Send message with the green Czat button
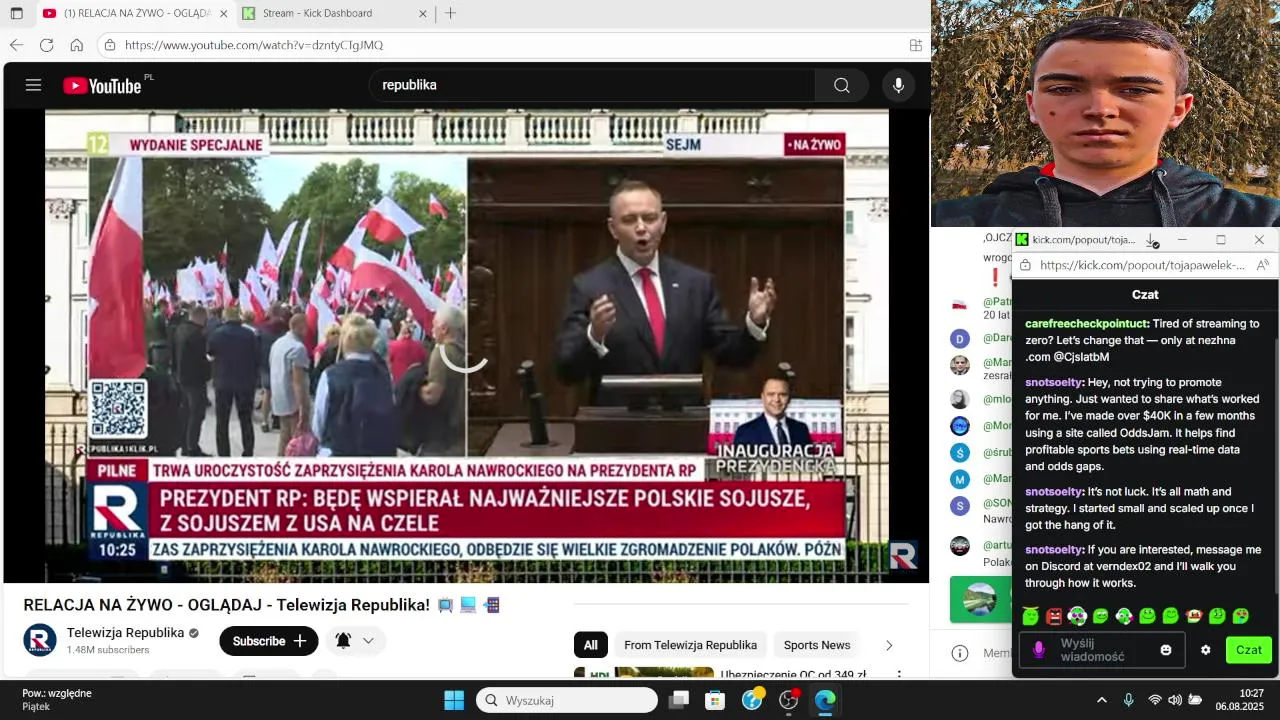This screenshot has height=720, width=1280. point(1248,650)
